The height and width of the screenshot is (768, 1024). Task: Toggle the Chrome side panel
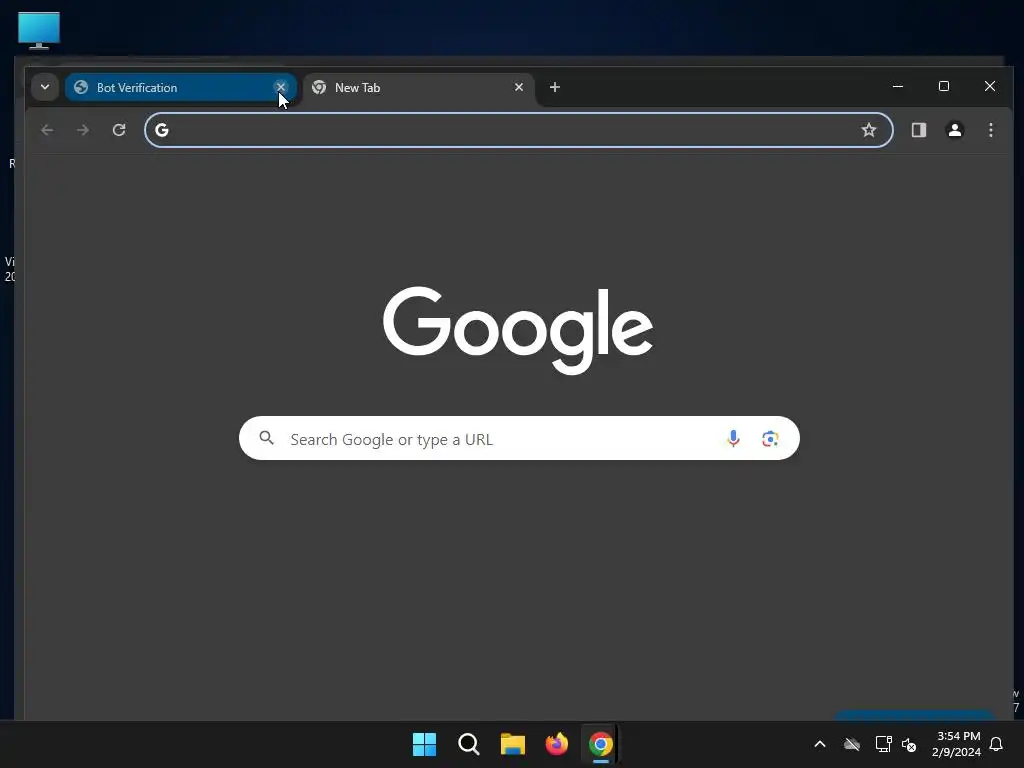[x=919, y=130]
